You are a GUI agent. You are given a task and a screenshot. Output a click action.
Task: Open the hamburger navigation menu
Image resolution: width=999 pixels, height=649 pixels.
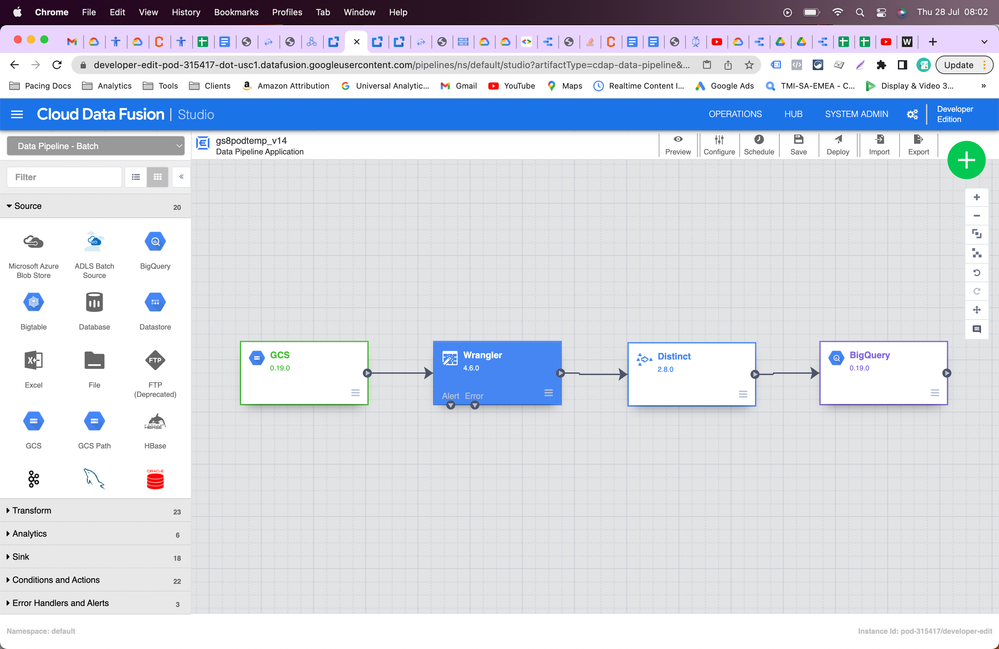[17, 114]
